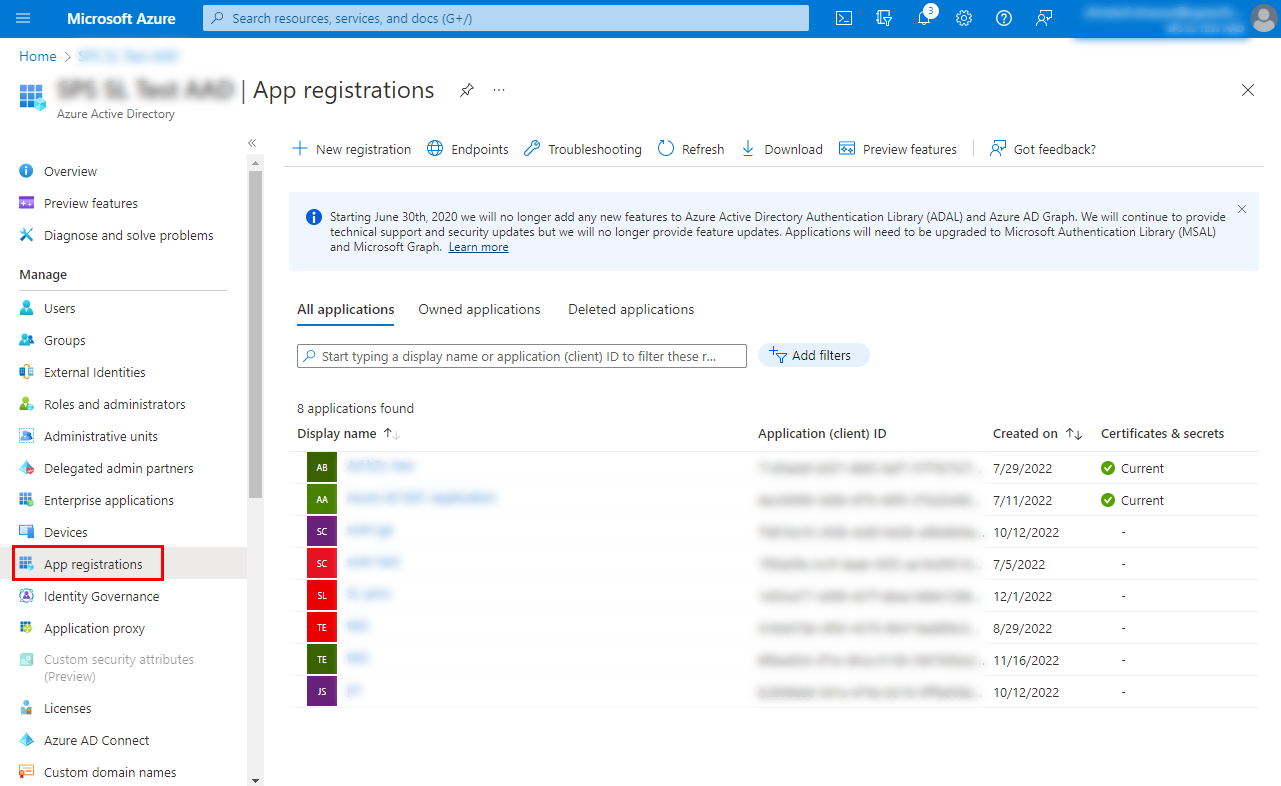Open Preview features in the toolbar
The image size is (1281, 786).
898,149
